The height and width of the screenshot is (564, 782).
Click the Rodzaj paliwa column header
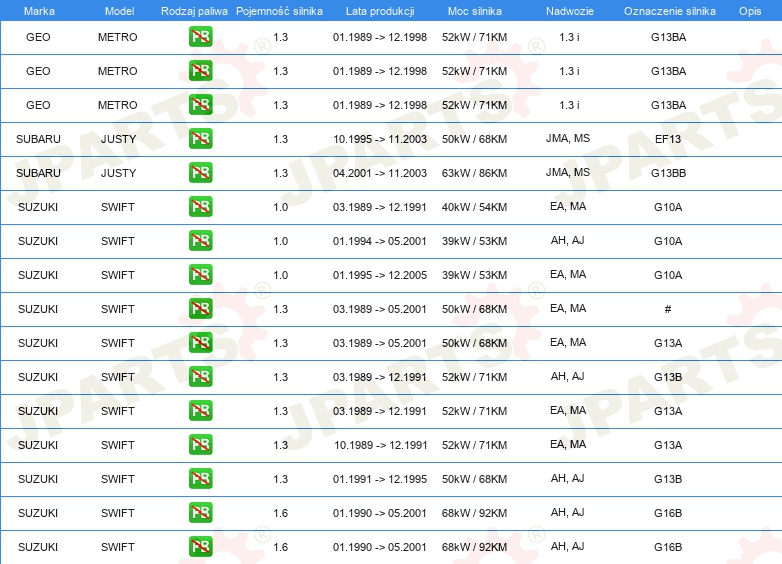194,11
